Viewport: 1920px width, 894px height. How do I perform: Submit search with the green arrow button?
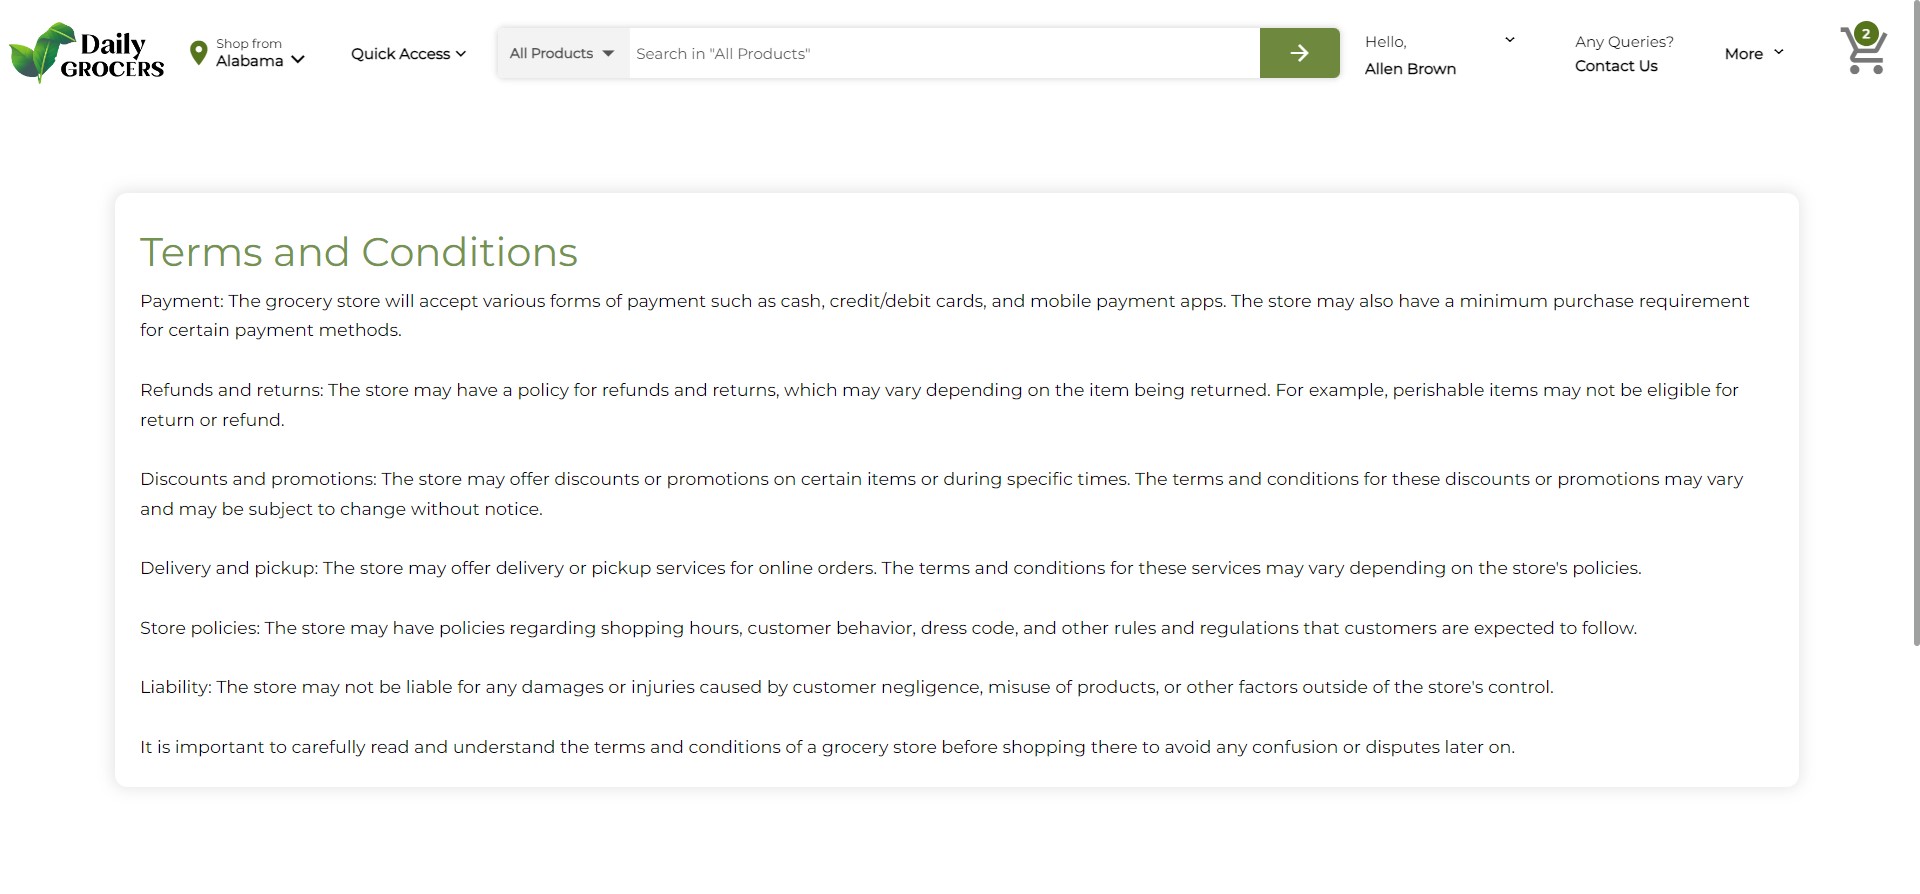click(1299, 53)
